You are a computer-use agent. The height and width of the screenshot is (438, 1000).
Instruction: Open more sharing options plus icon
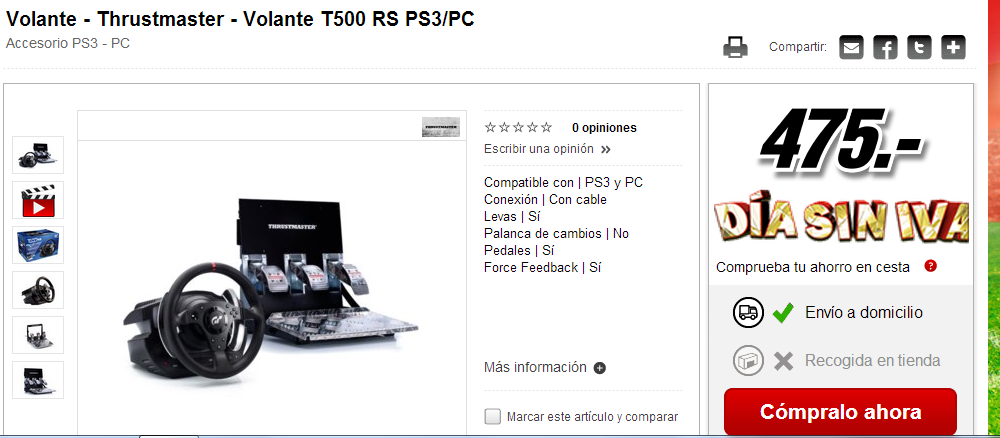click(953, 48)
